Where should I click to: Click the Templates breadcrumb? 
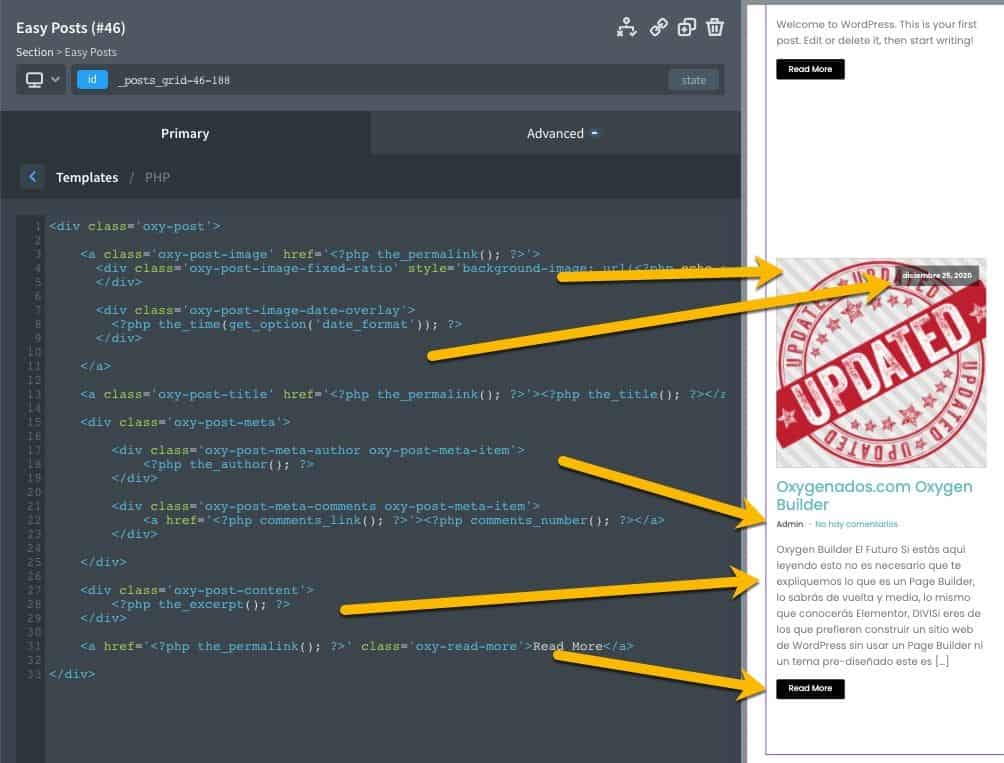pyautogui.click(x=87, y=177)
